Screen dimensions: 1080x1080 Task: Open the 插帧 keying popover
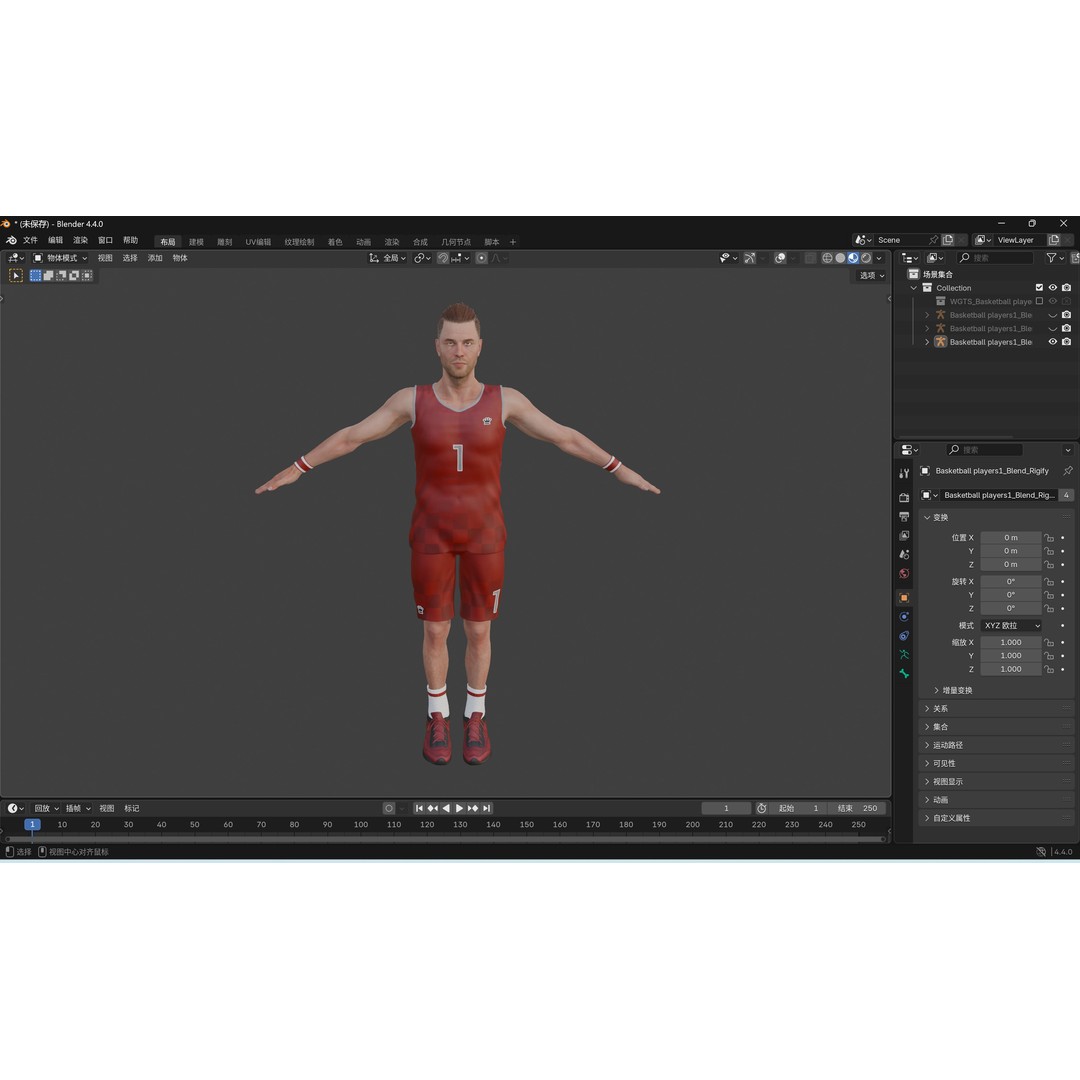[78, 808]
